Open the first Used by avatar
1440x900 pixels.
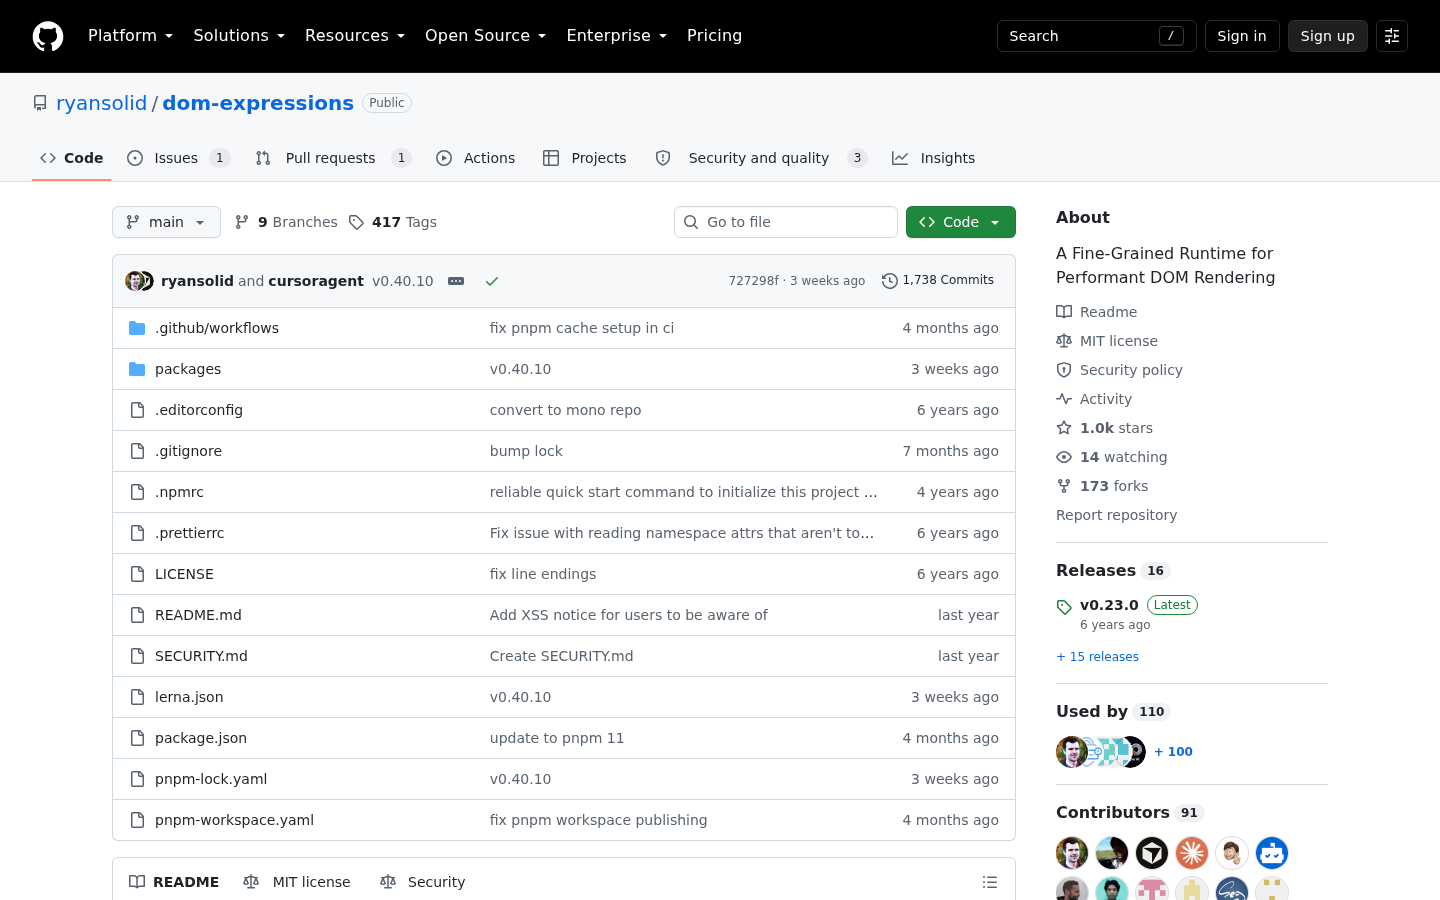point(1072,752)
